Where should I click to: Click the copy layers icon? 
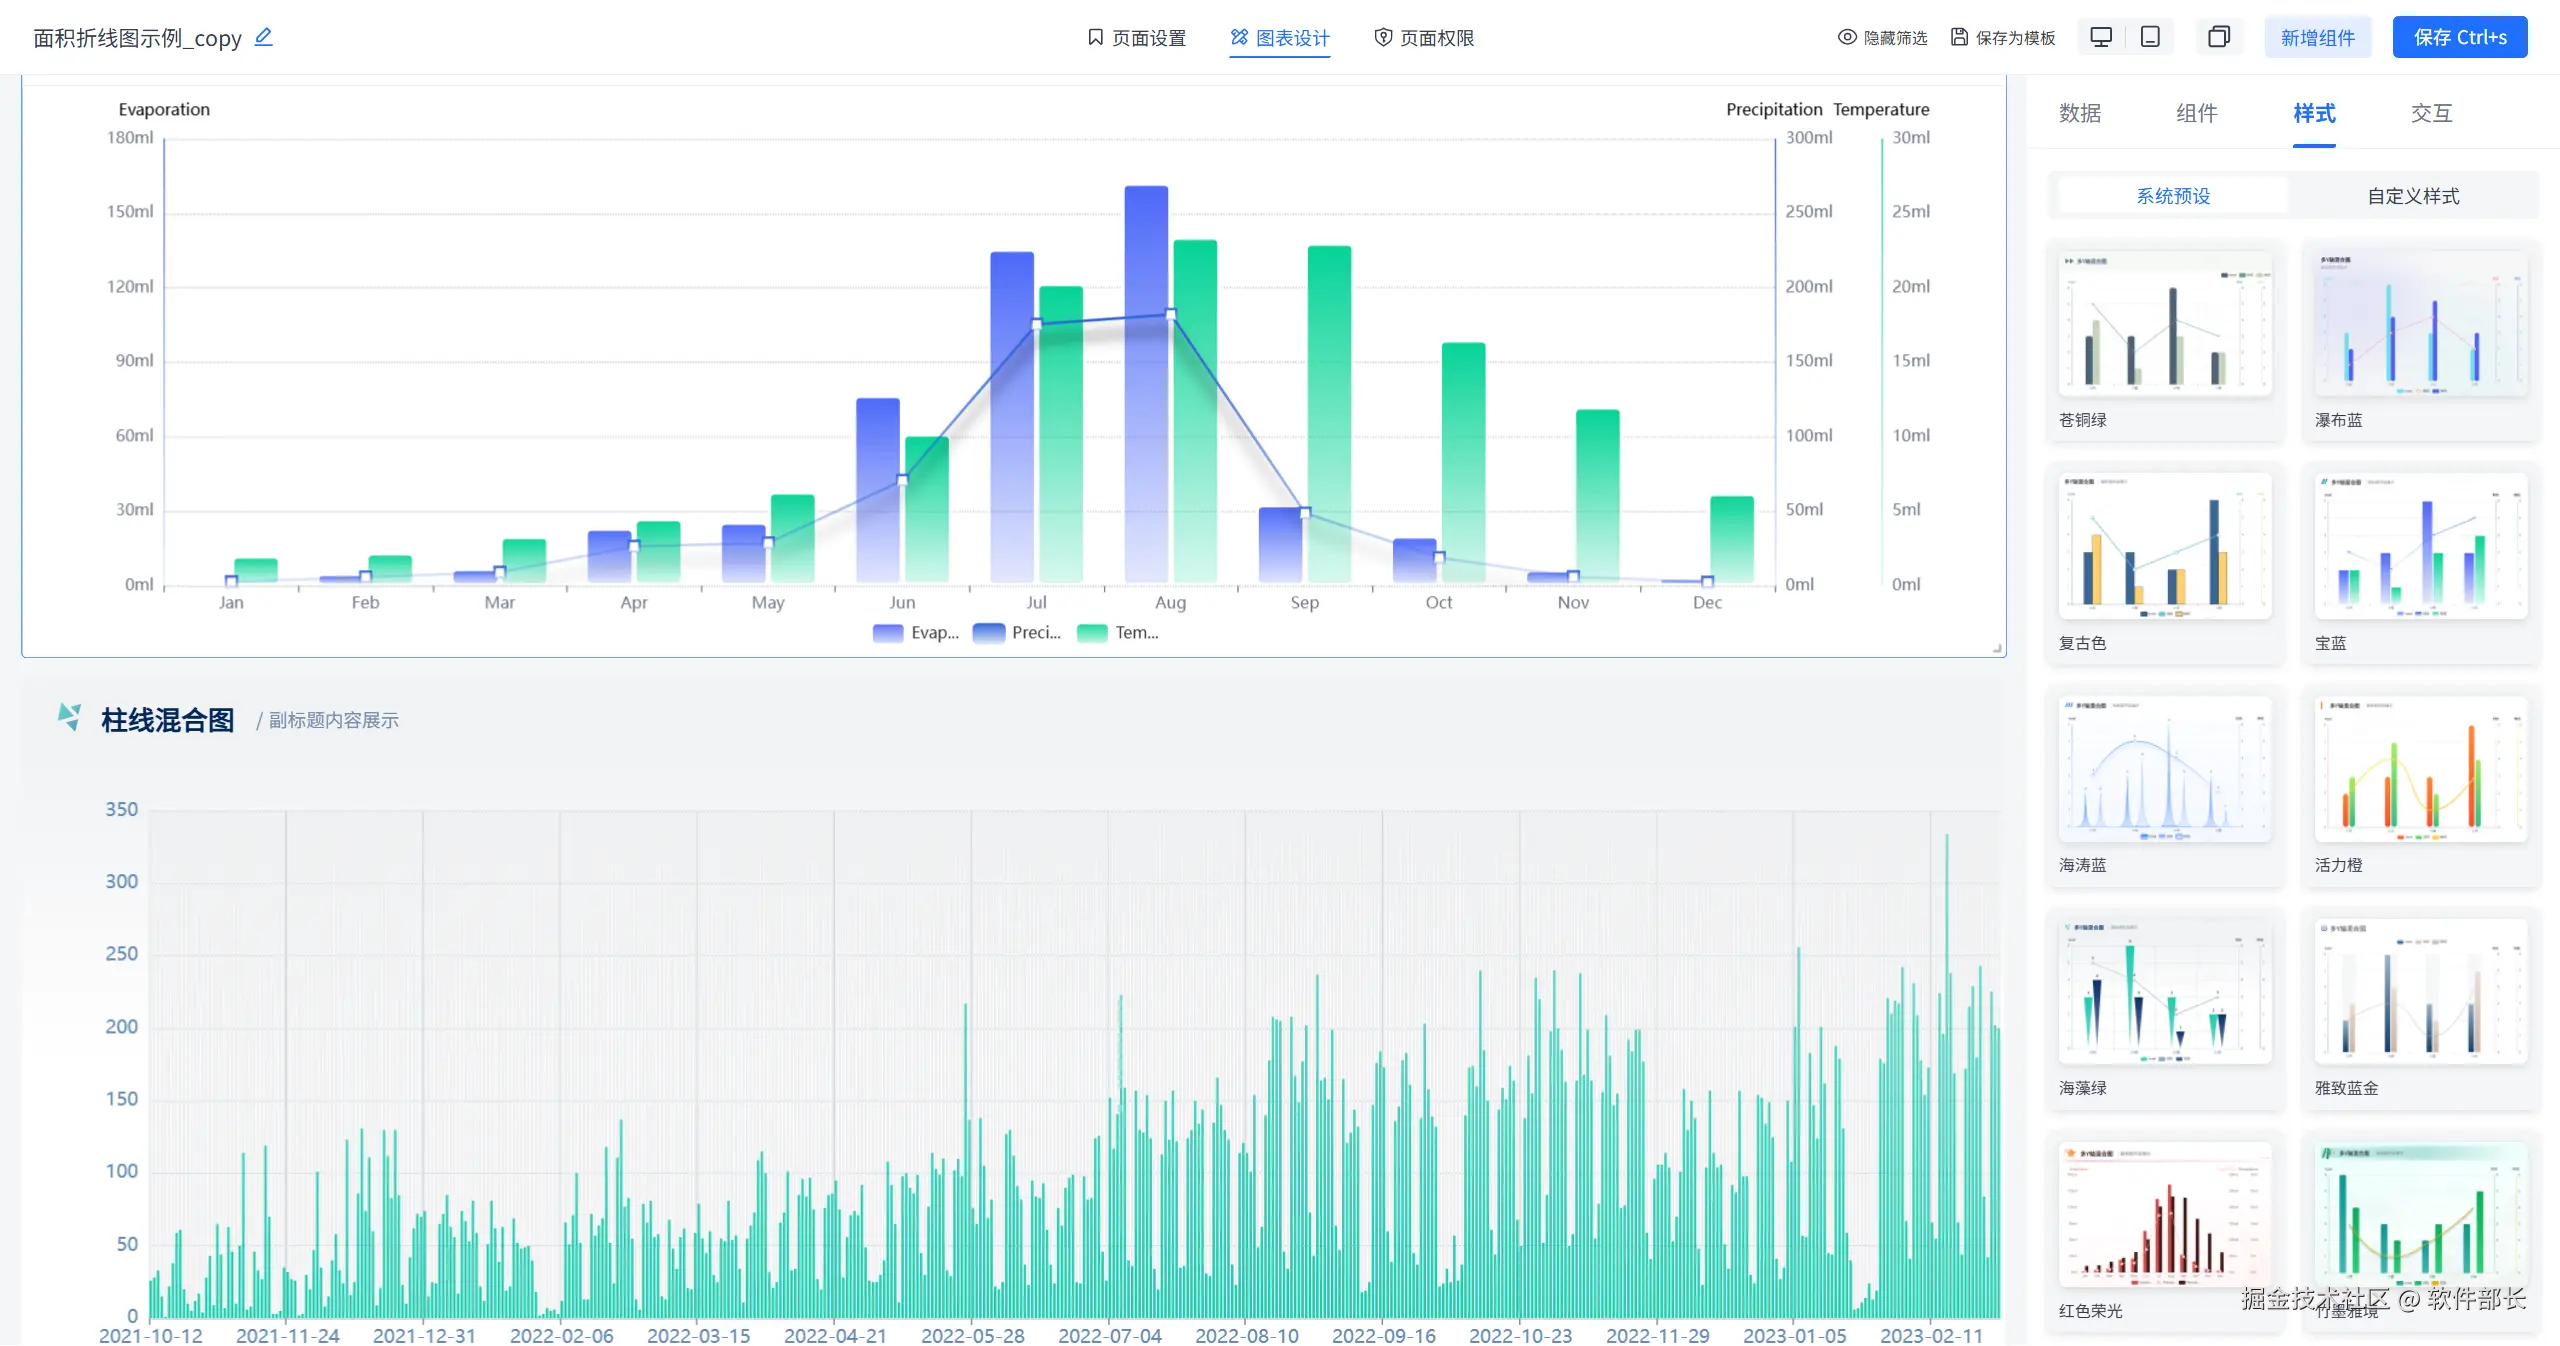[x=2218, y=37]
